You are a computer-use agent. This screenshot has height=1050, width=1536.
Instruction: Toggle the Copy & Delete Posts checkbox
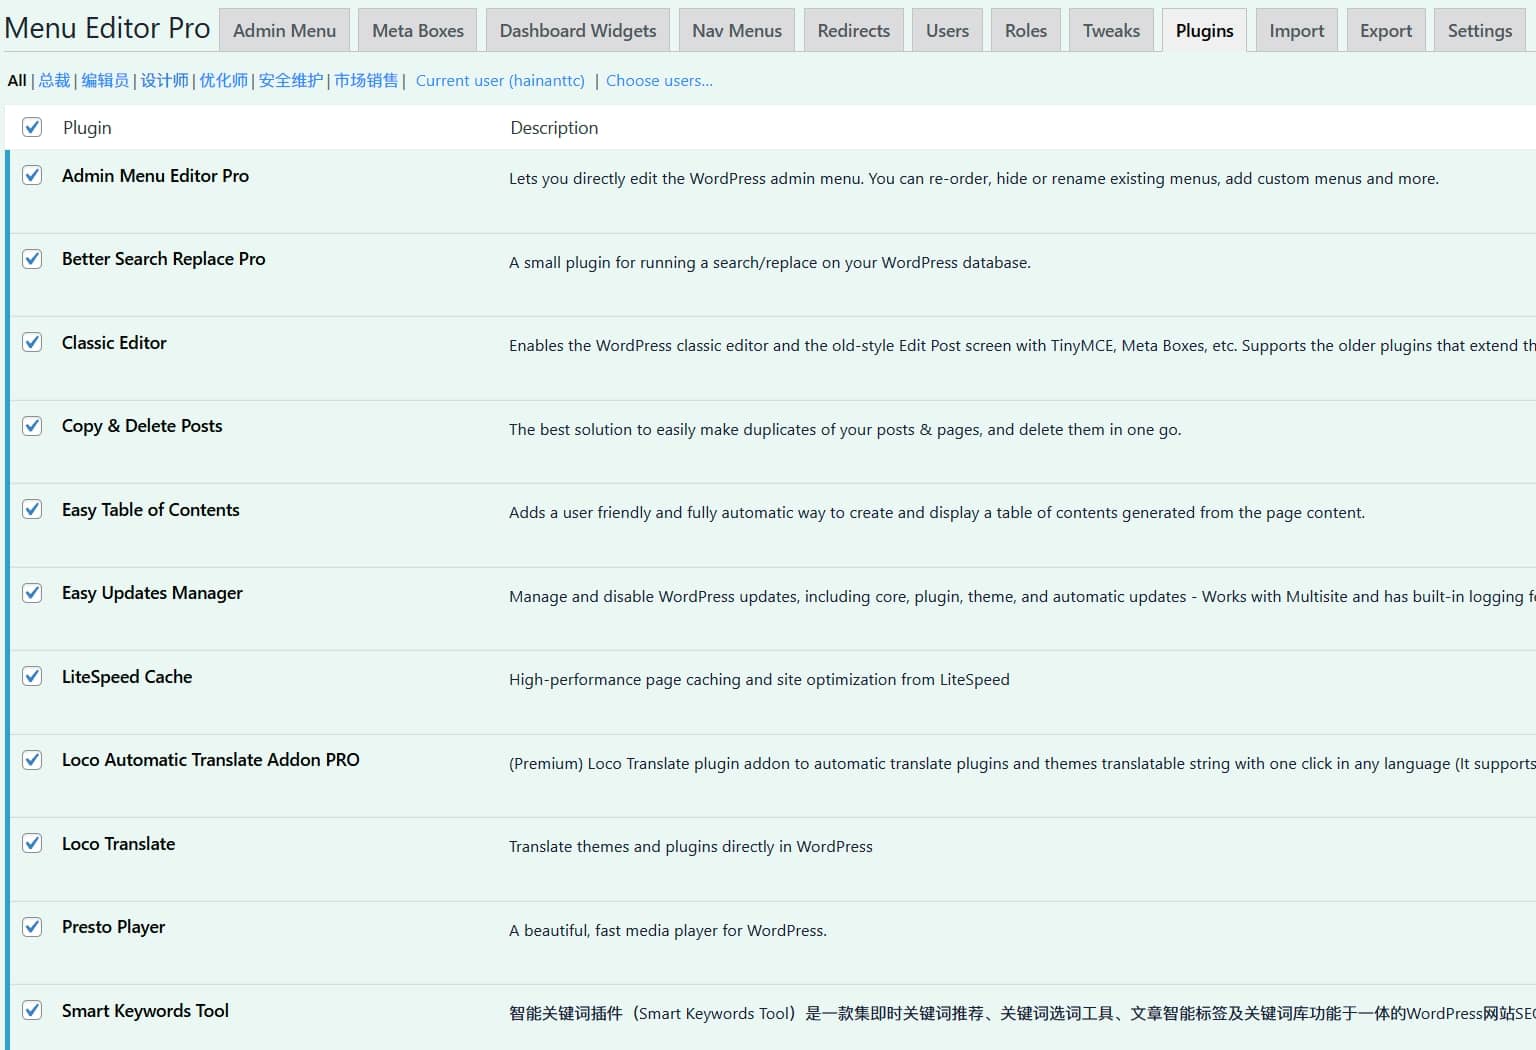click(32, 426)
